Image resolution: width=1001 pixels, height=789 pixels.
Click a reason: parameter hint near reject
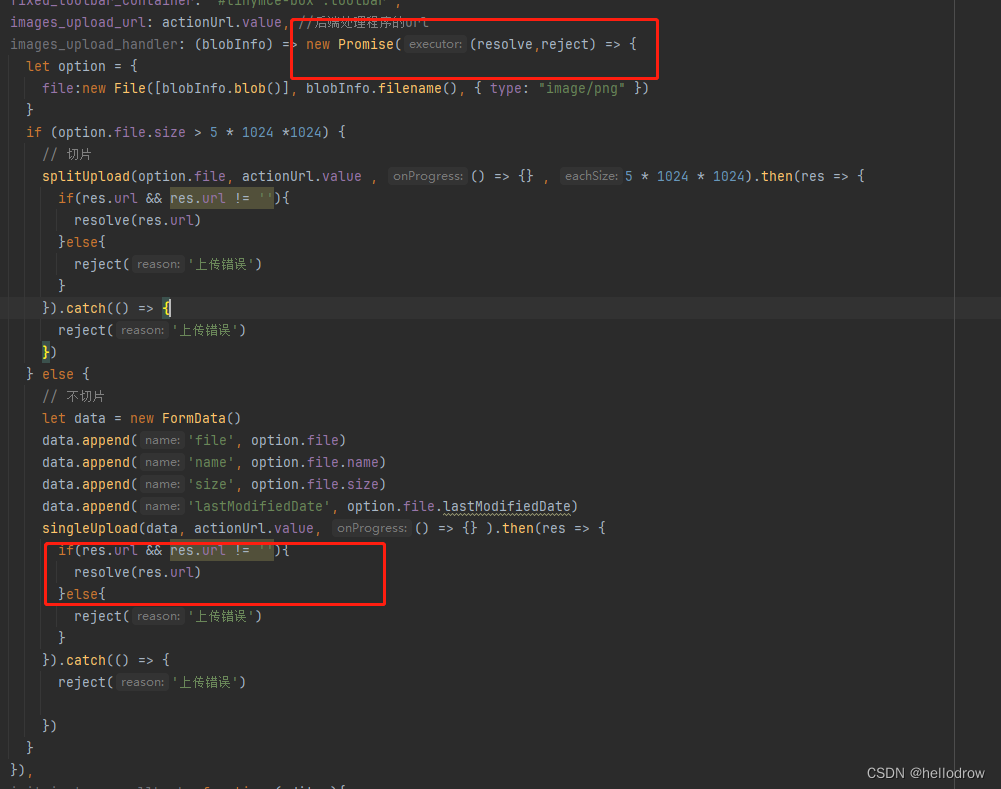(157, 264)
